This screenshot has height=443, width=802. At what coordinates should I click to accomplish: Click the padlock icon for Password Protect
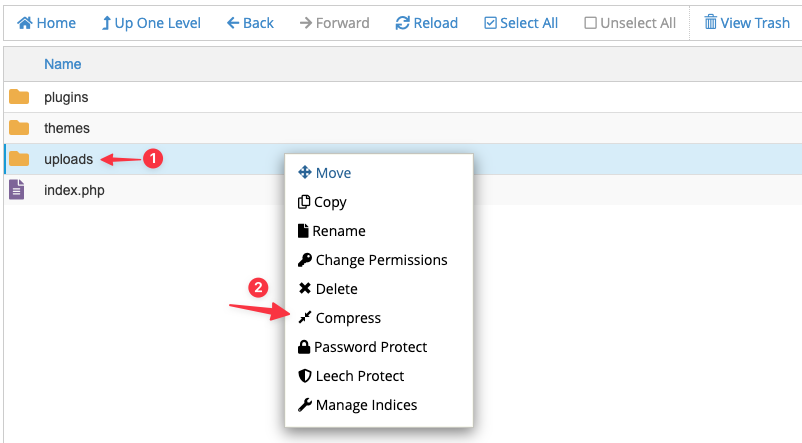pyautogui.click(x=304, y=347)
